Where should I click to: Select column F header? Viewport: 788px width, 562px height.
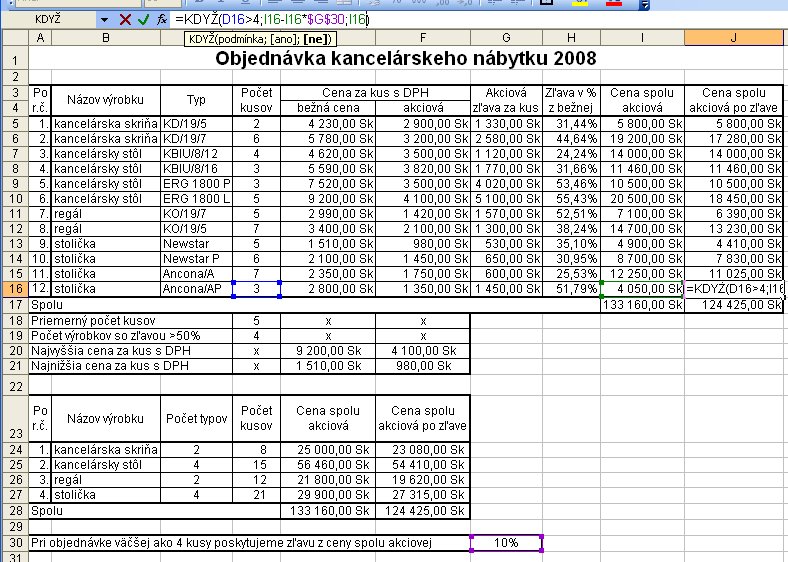coord(423,38)
